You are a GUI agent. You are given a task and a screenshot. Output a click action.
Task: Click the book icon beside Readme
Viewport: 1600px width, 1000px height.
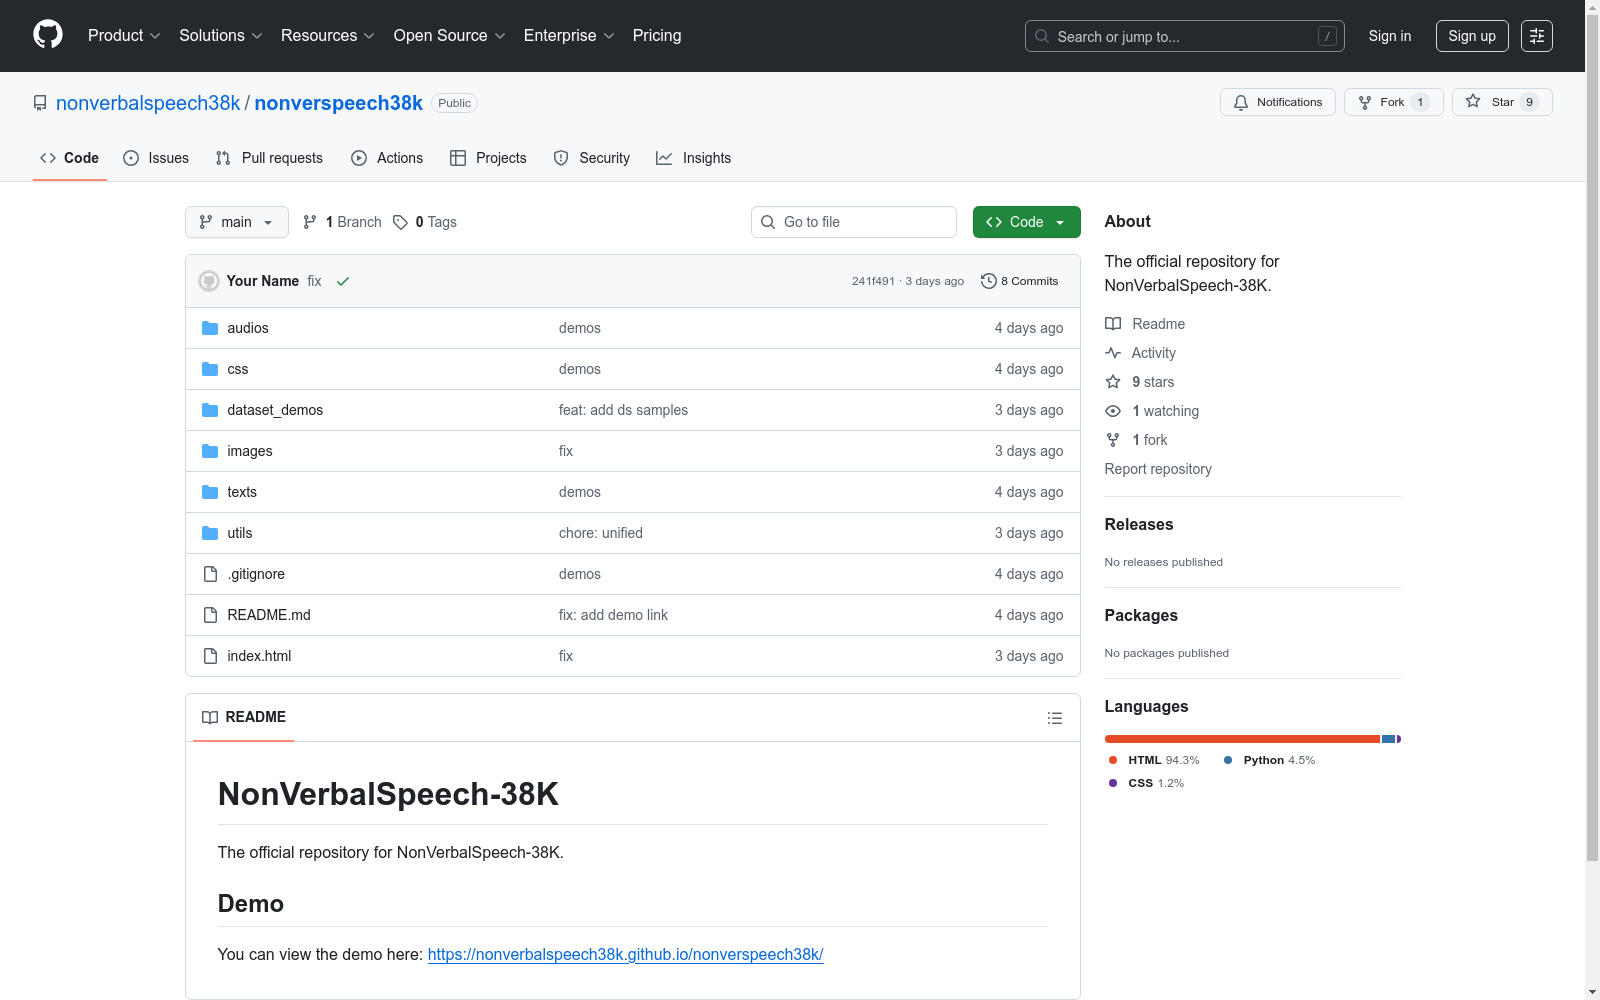click(x=1113, y=324)
